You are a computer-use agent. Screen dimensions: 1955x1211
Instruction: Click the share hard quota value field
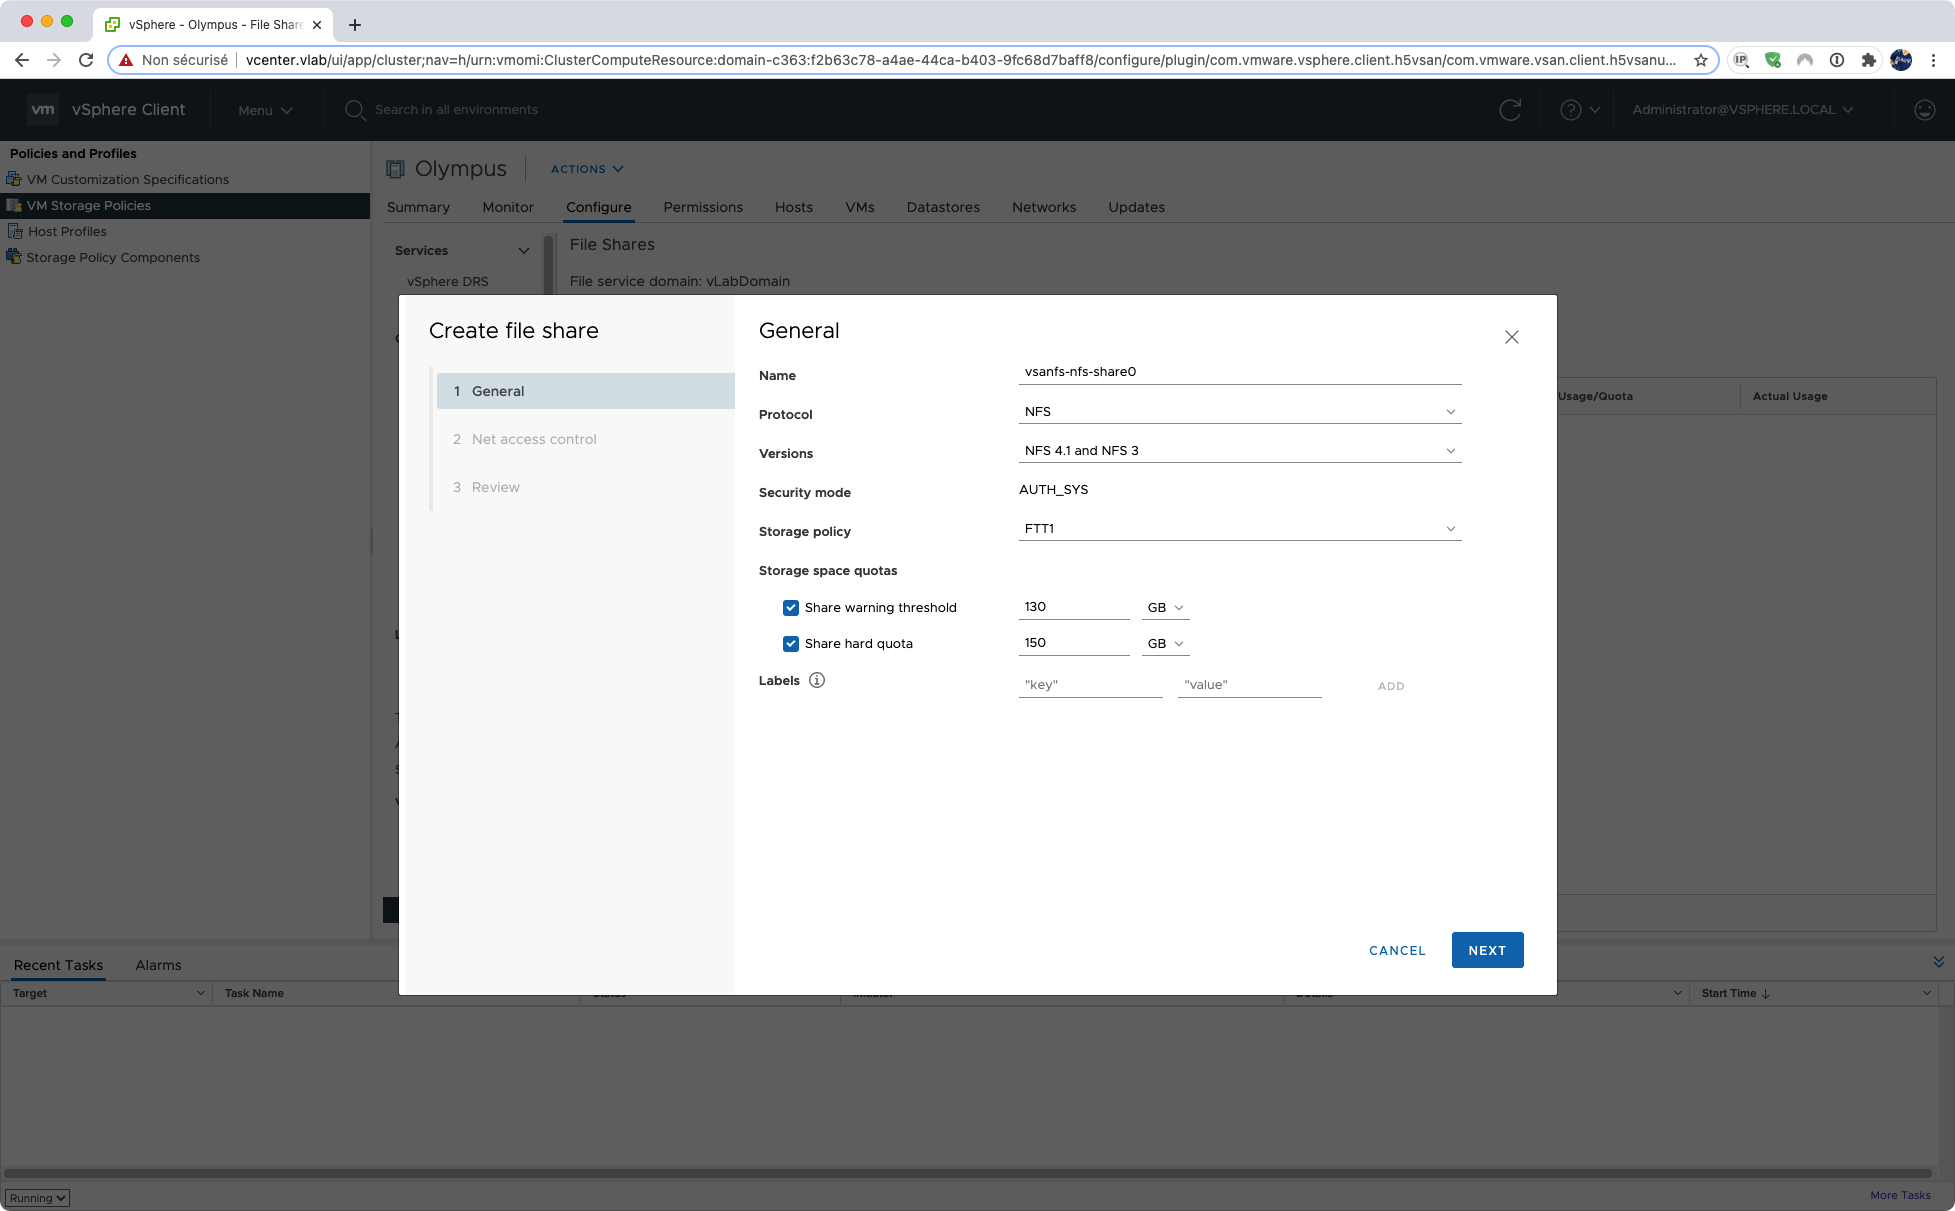(1074, 643)
